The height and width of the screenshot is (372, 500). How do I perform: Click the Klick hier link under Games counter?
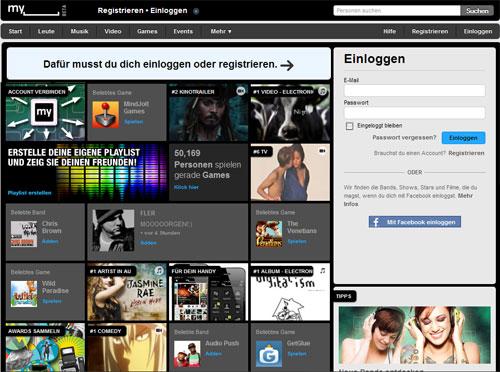click(x=186, y=187)
